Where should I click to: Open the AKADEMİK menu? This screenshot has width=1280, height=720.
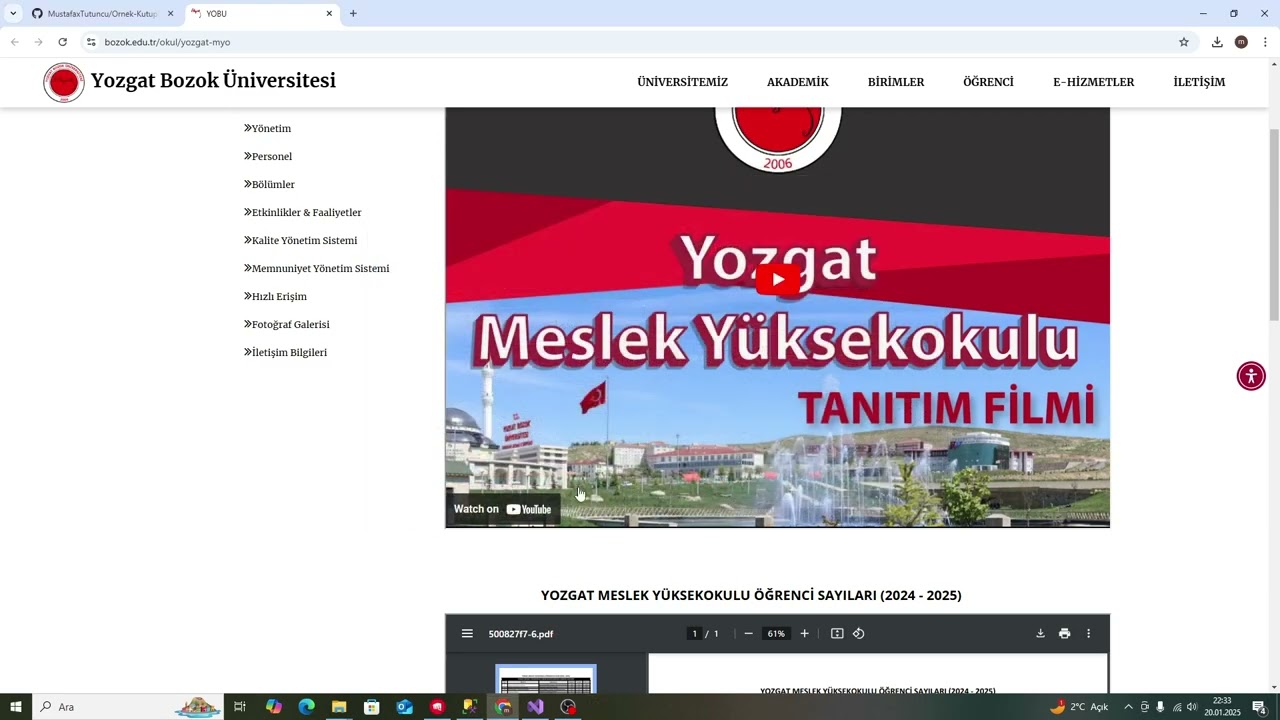click(798, 82)
